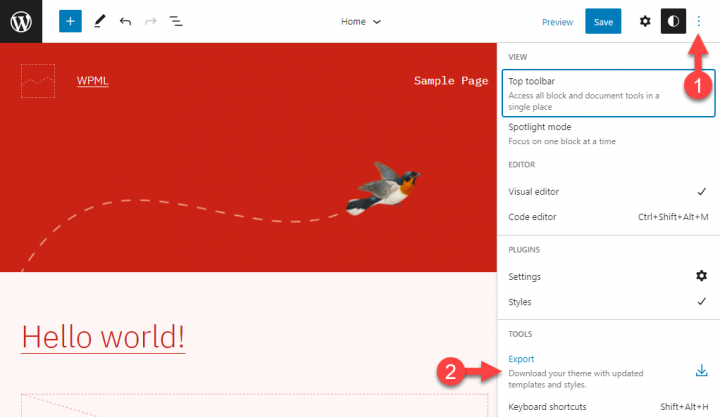Click the Preview link

(557, 22)
